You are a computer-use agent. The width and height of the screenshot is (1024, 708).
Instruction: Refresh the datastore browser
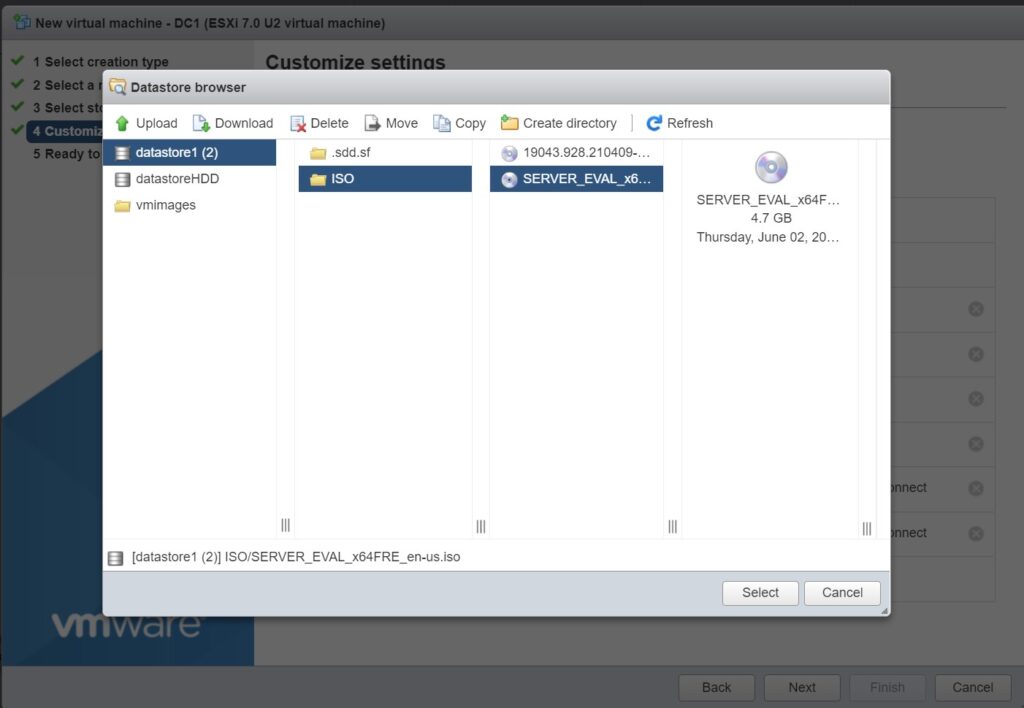(680, 123)
